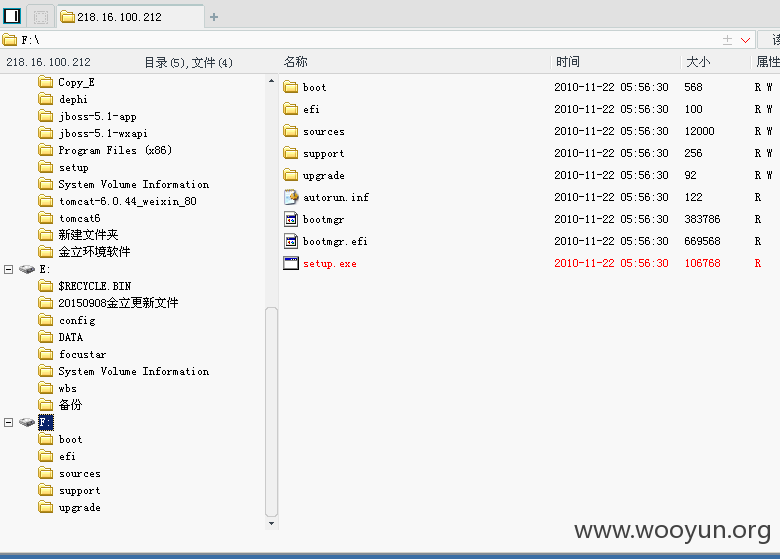Select the setup.exe file icon
The width and height of the screenshot is (780, 559).
(x=291, y=263)
